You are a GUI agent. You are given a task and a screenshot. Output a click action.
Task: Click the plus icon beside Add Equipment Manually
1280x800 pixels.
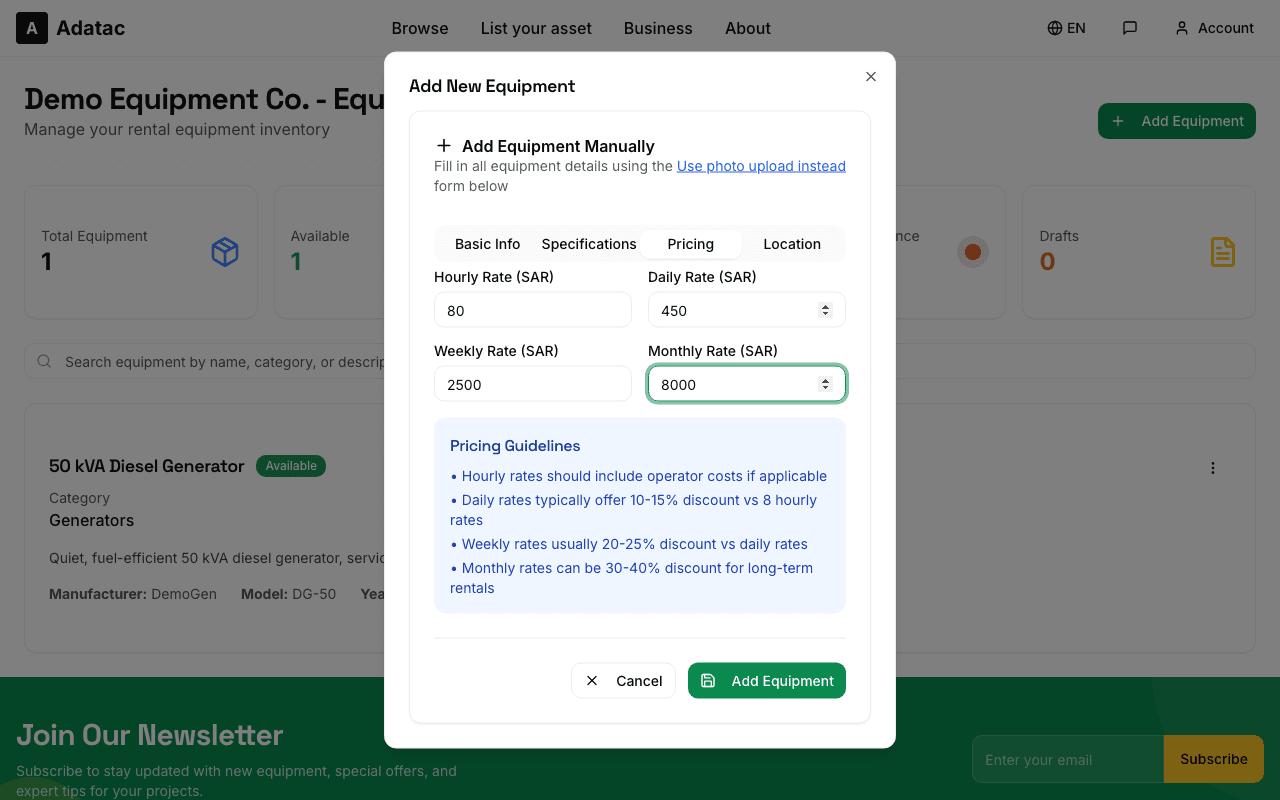(444, 146)
